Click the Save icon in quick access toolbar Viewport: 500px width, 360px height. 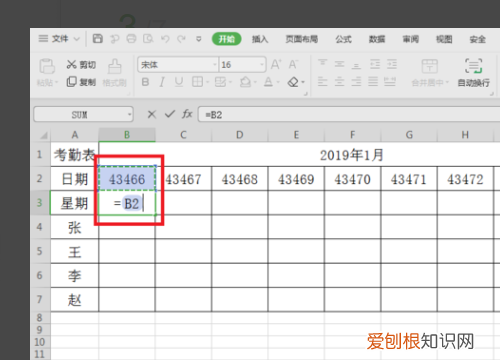tap(97, 39)
